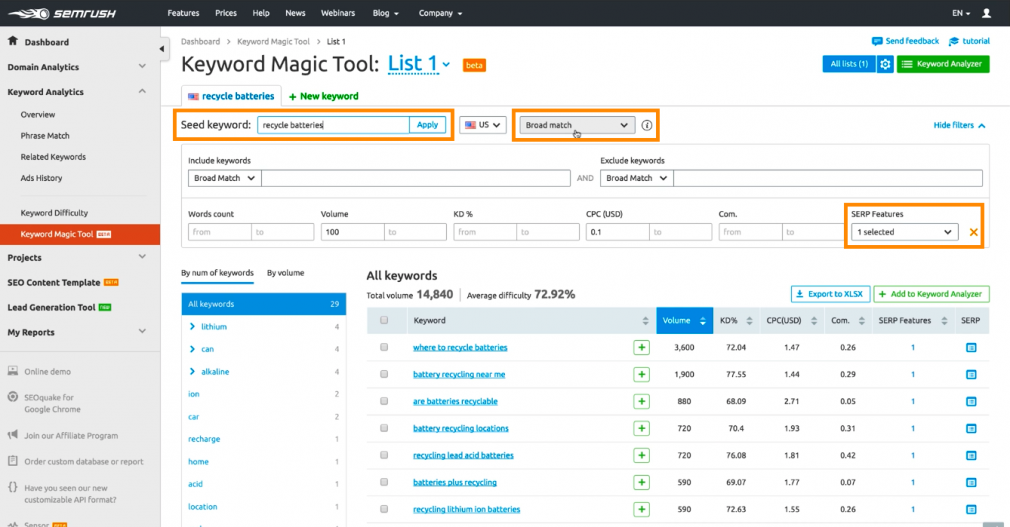
Task: Add a New keyword tab
Action: (x=323, y=96)
